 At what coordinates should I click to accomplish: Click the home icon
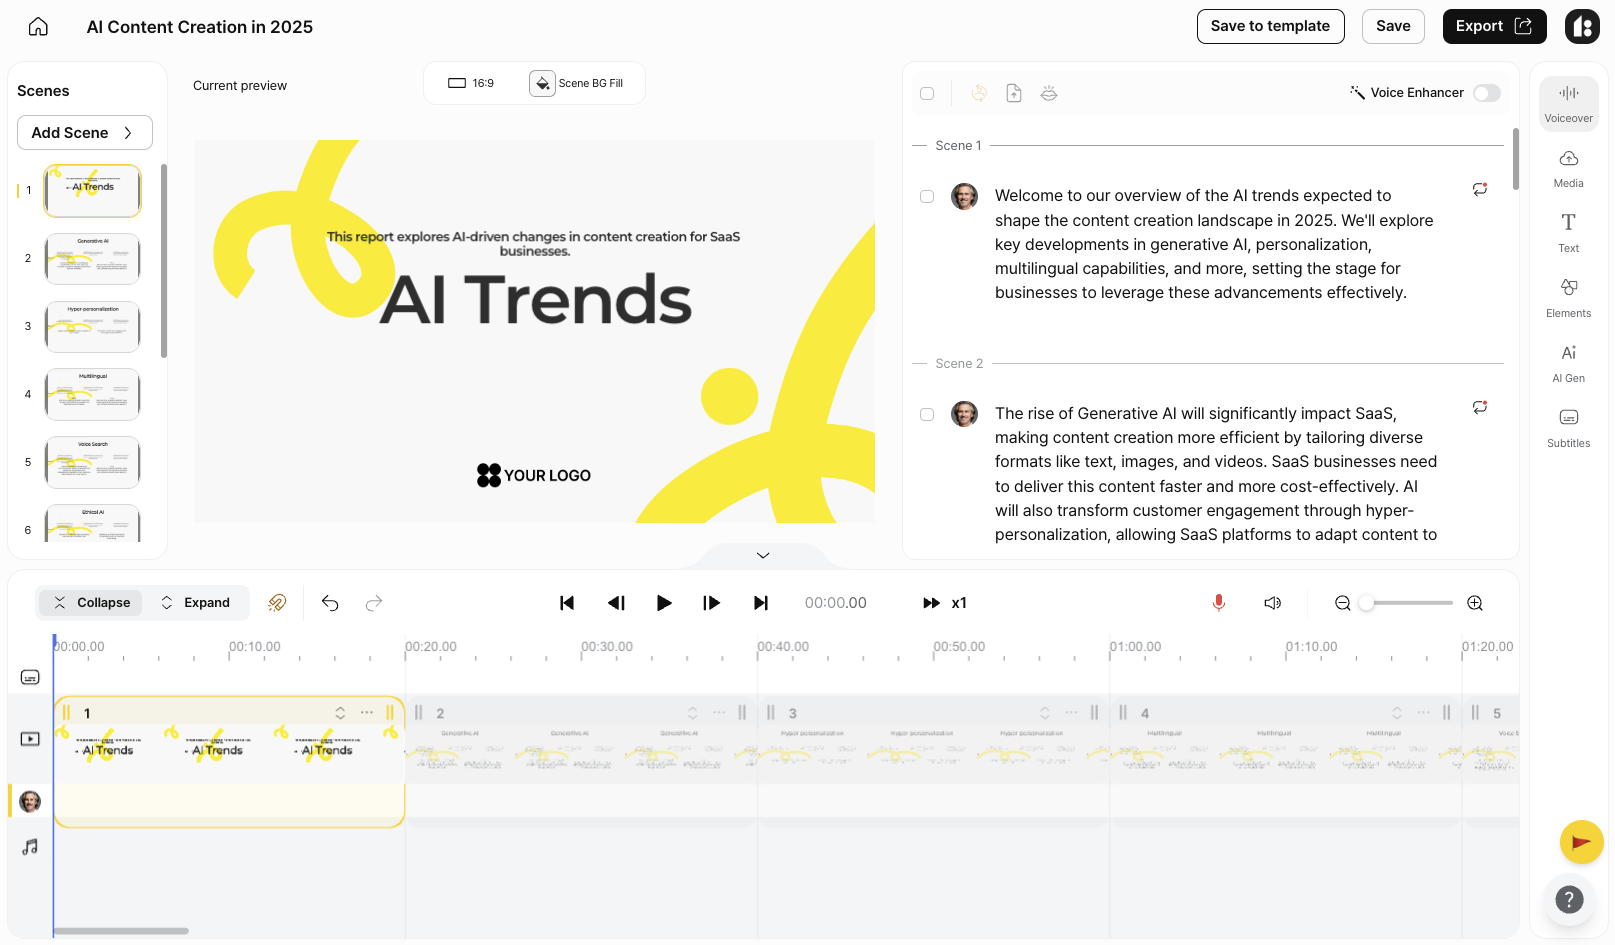pyautogui.click(x=38, y=27)
